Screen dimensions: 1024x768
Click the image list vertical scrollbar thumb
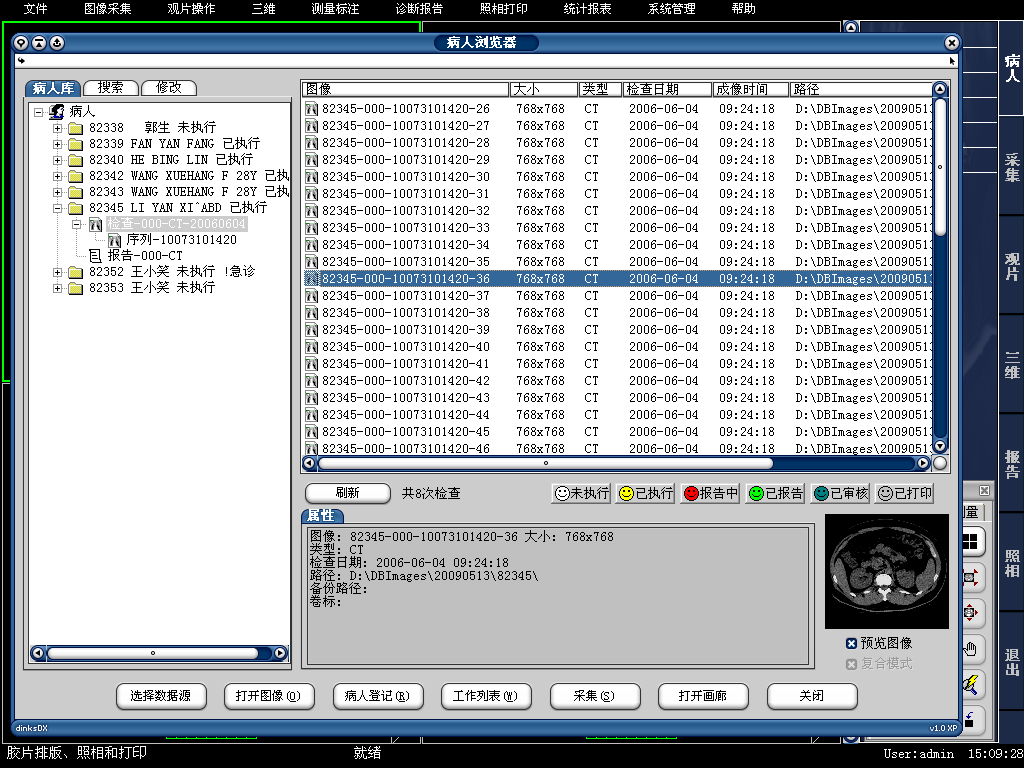coord(940,167)
